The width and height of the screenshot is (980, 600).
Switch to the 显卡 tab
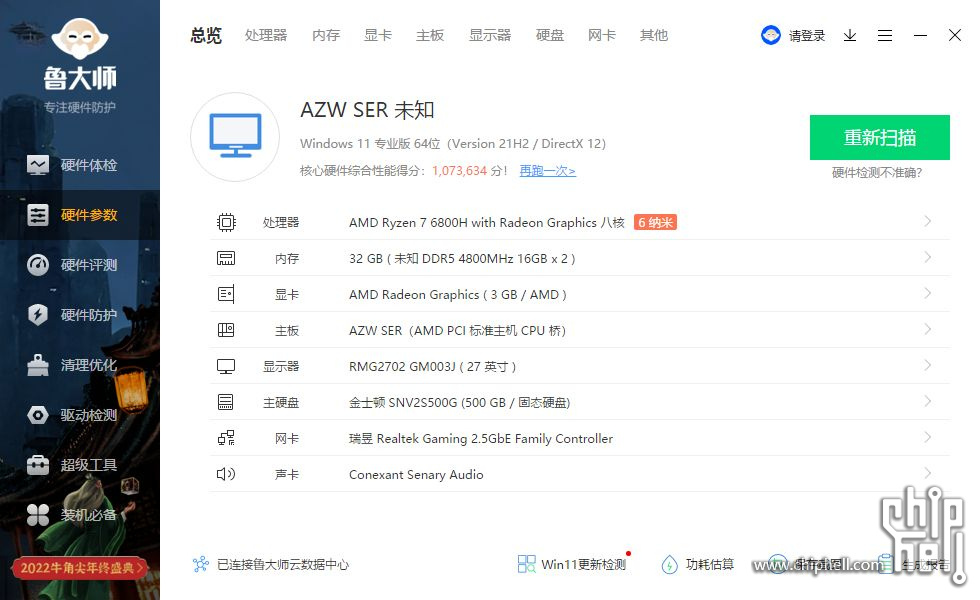378,36
